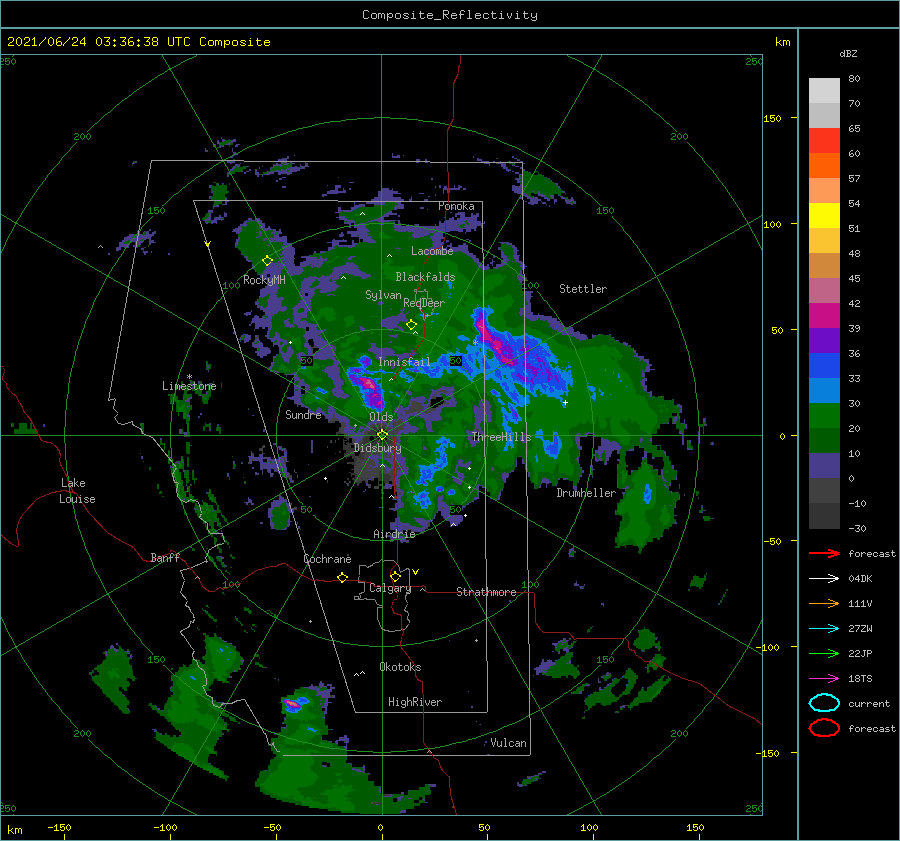Viewport: 900px width, 841px height.
Task: Click the magenta 39-42 dBZ swatch
Action: pos(824,315)
